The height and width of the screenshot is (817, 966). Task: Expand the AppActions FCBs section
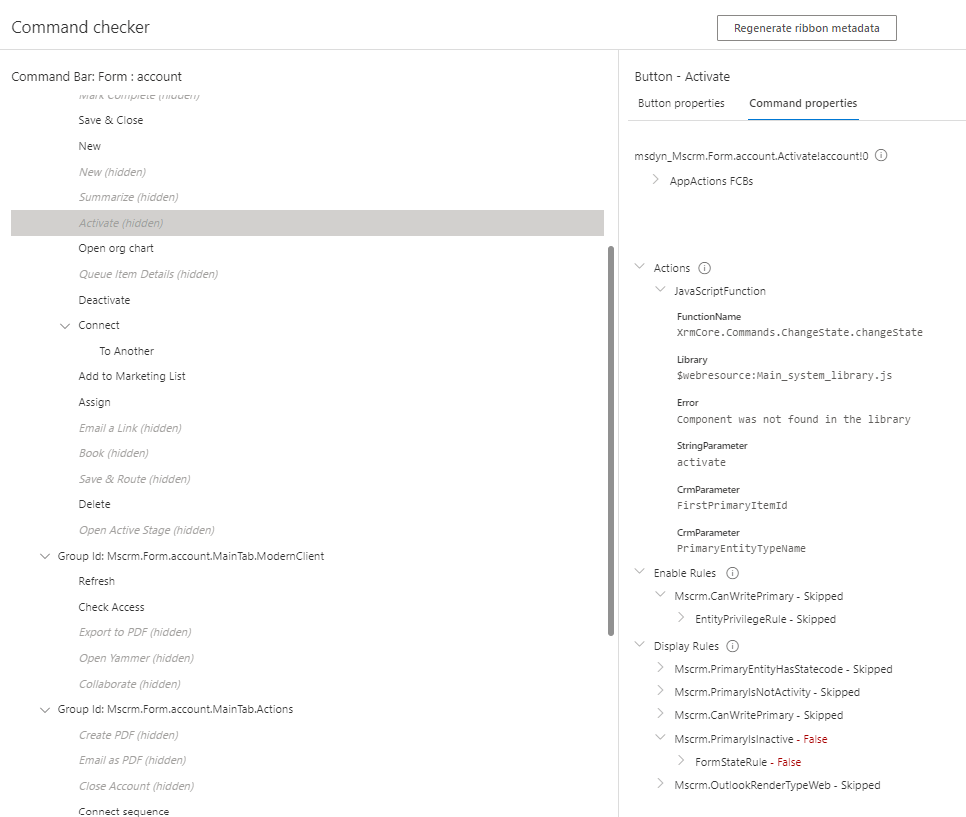point(655,180)
